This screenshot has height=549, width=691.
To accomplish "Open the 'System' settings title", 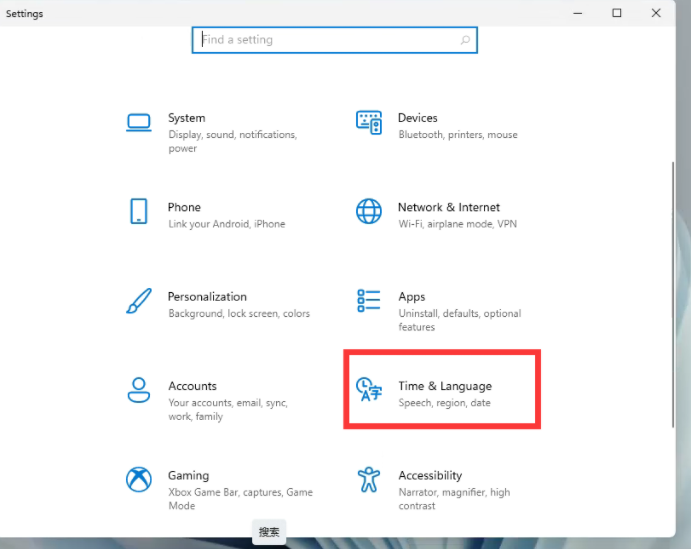I will point(186,118).
